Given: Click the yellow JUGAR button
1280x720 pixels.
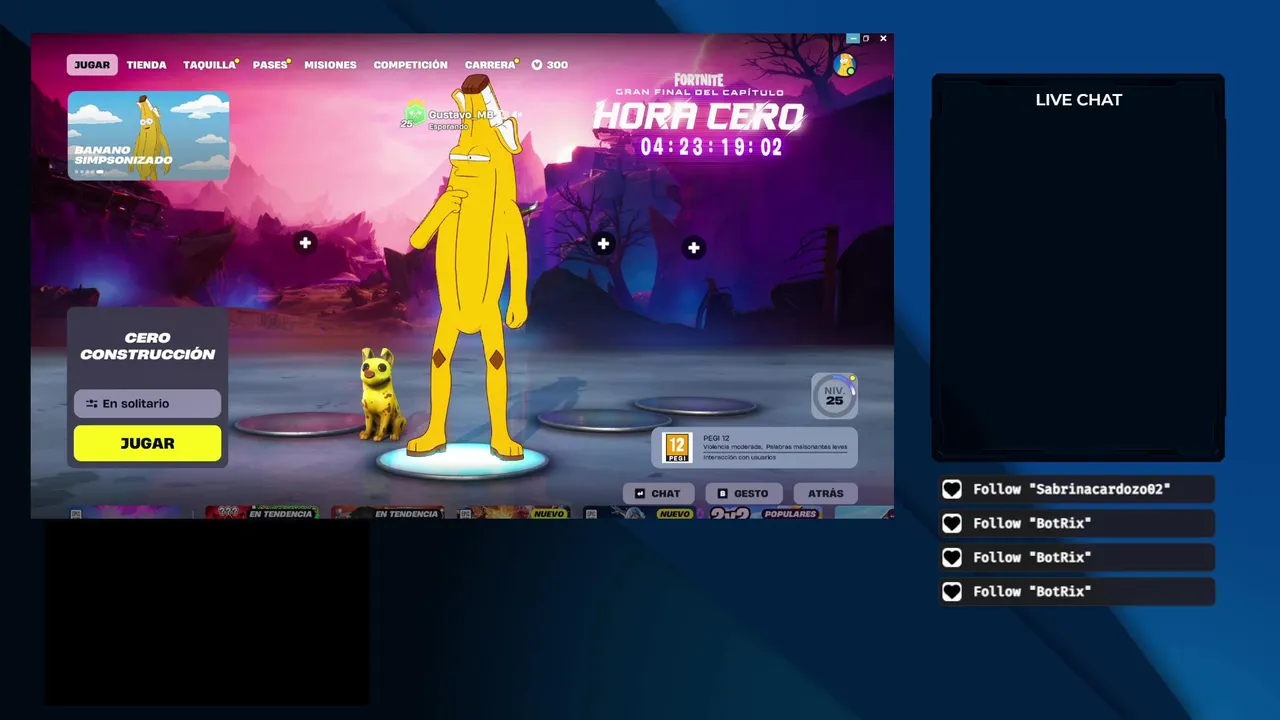Looking at the screenshot, I should click(147, 443).
